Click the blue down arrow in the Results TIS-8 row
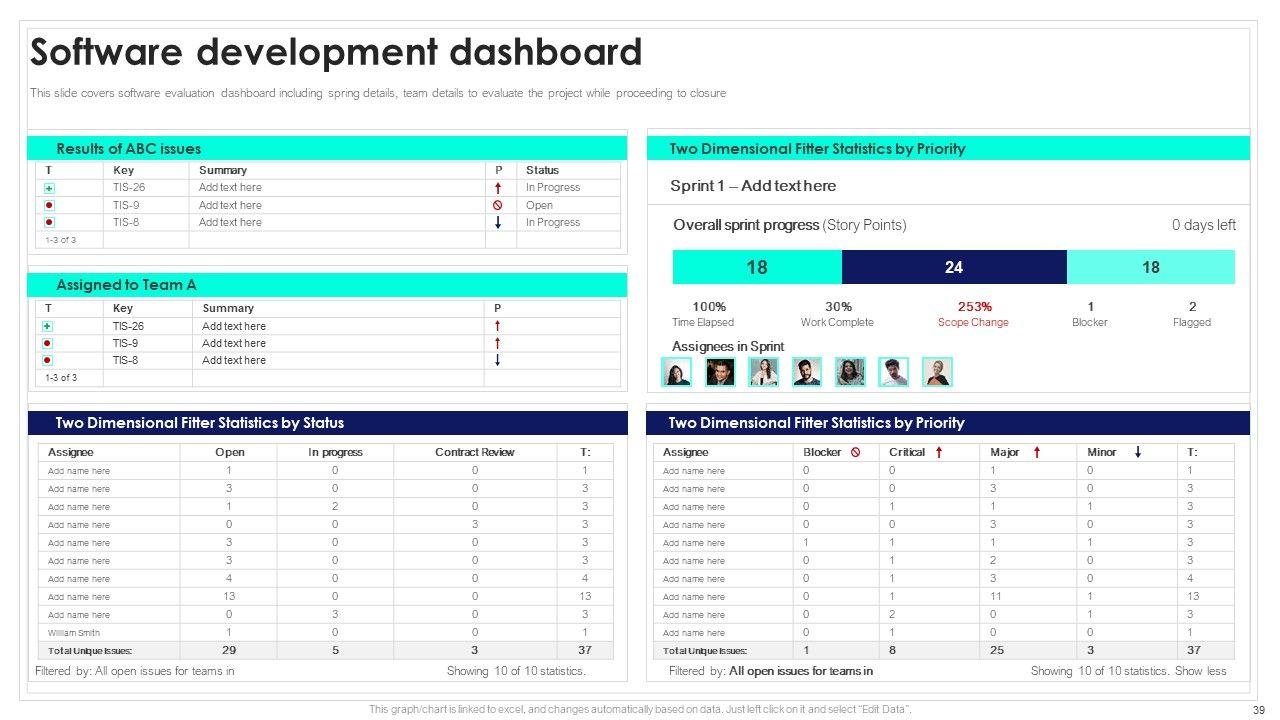This screenshot has width=1280, height=720. tap(497, 222)
